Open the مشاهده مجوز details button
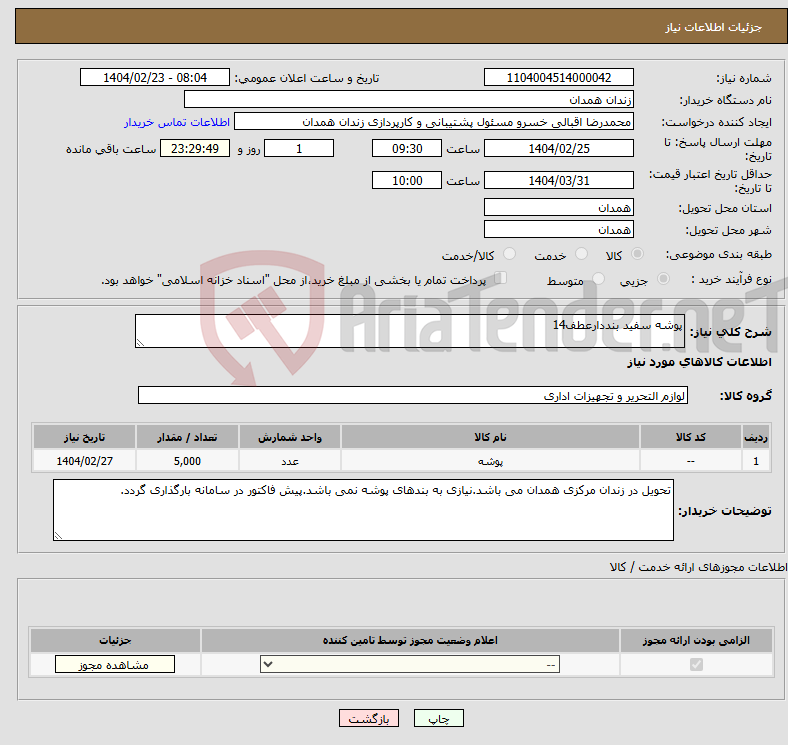The width and height of the screenshot is (788, 745). point(114,664)
